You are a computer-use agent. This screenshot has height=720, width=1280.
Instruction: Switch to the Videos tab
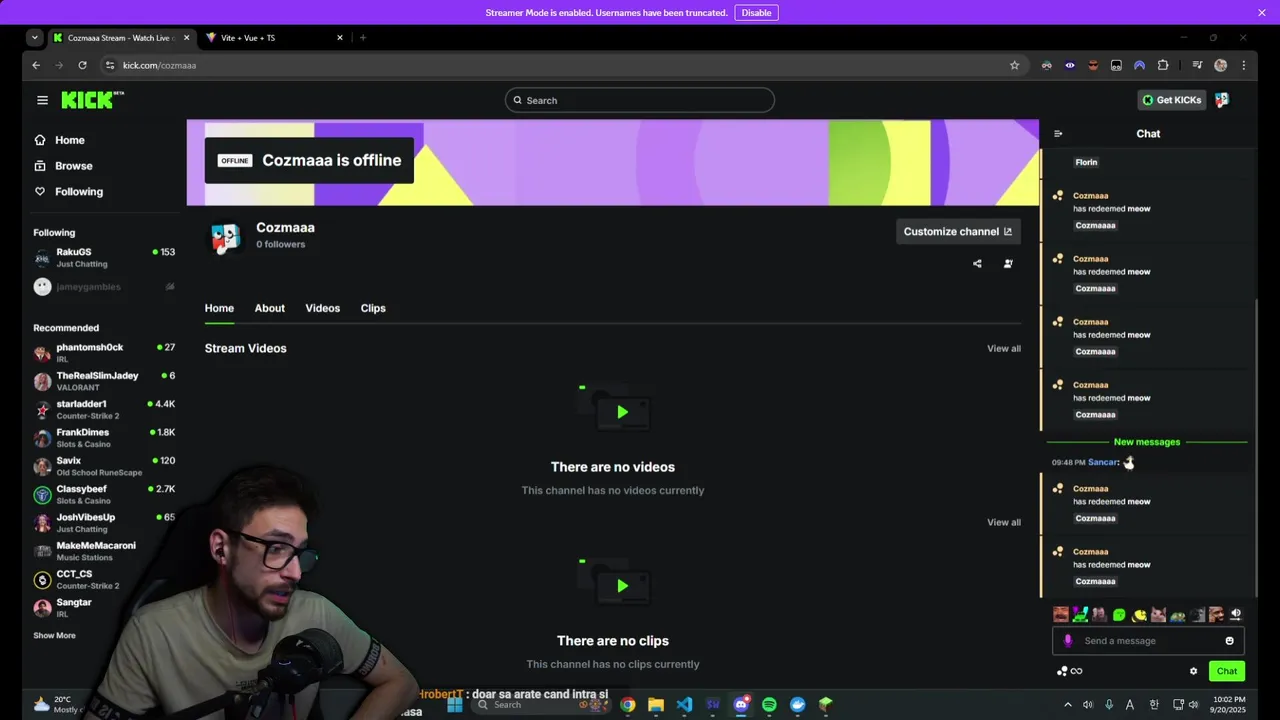tap(322, 308)
